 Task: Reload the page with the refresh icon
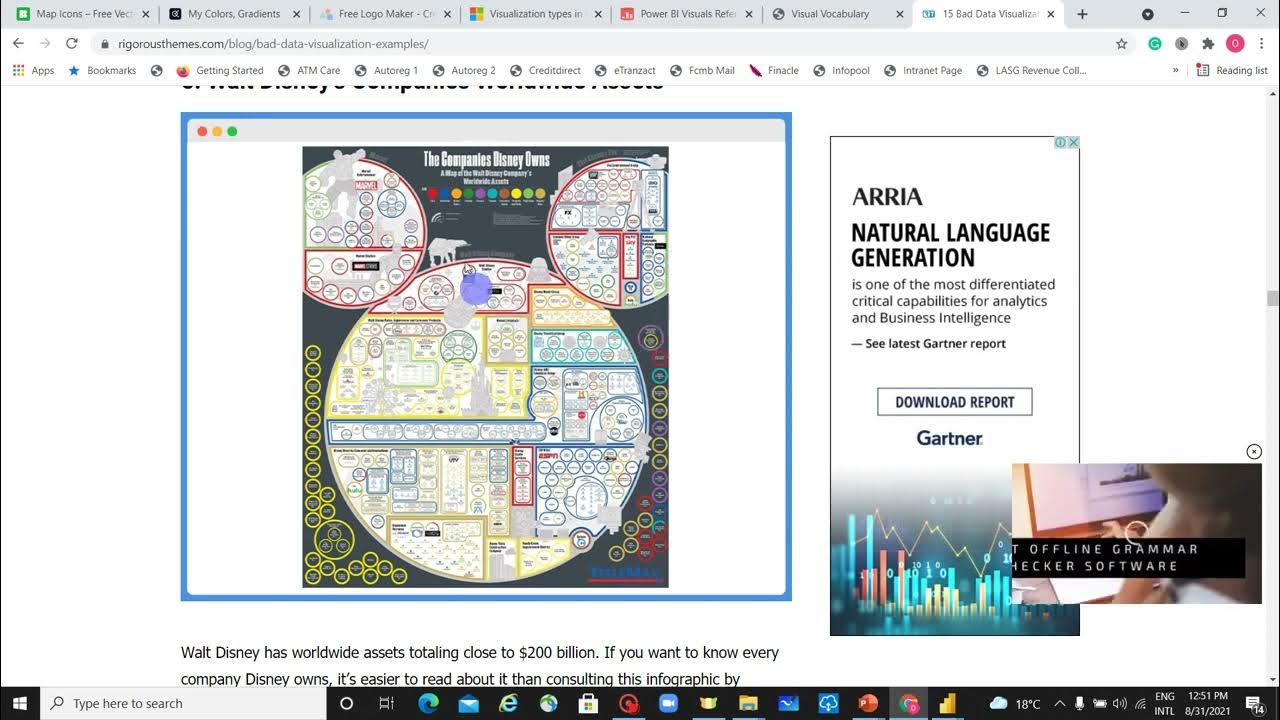tap(71, 44)
